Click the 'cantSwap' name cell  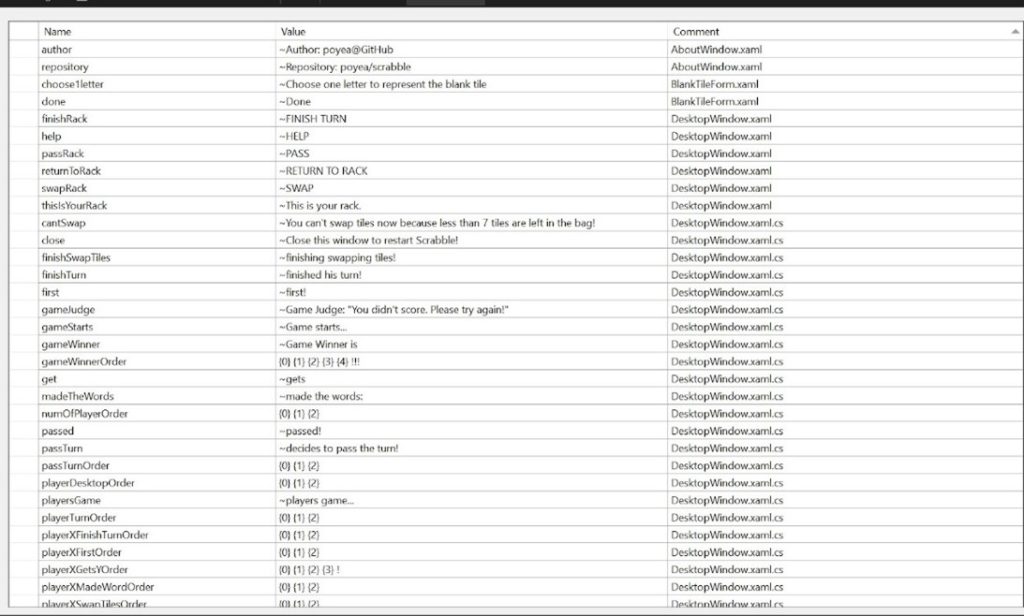coord(63,223)
